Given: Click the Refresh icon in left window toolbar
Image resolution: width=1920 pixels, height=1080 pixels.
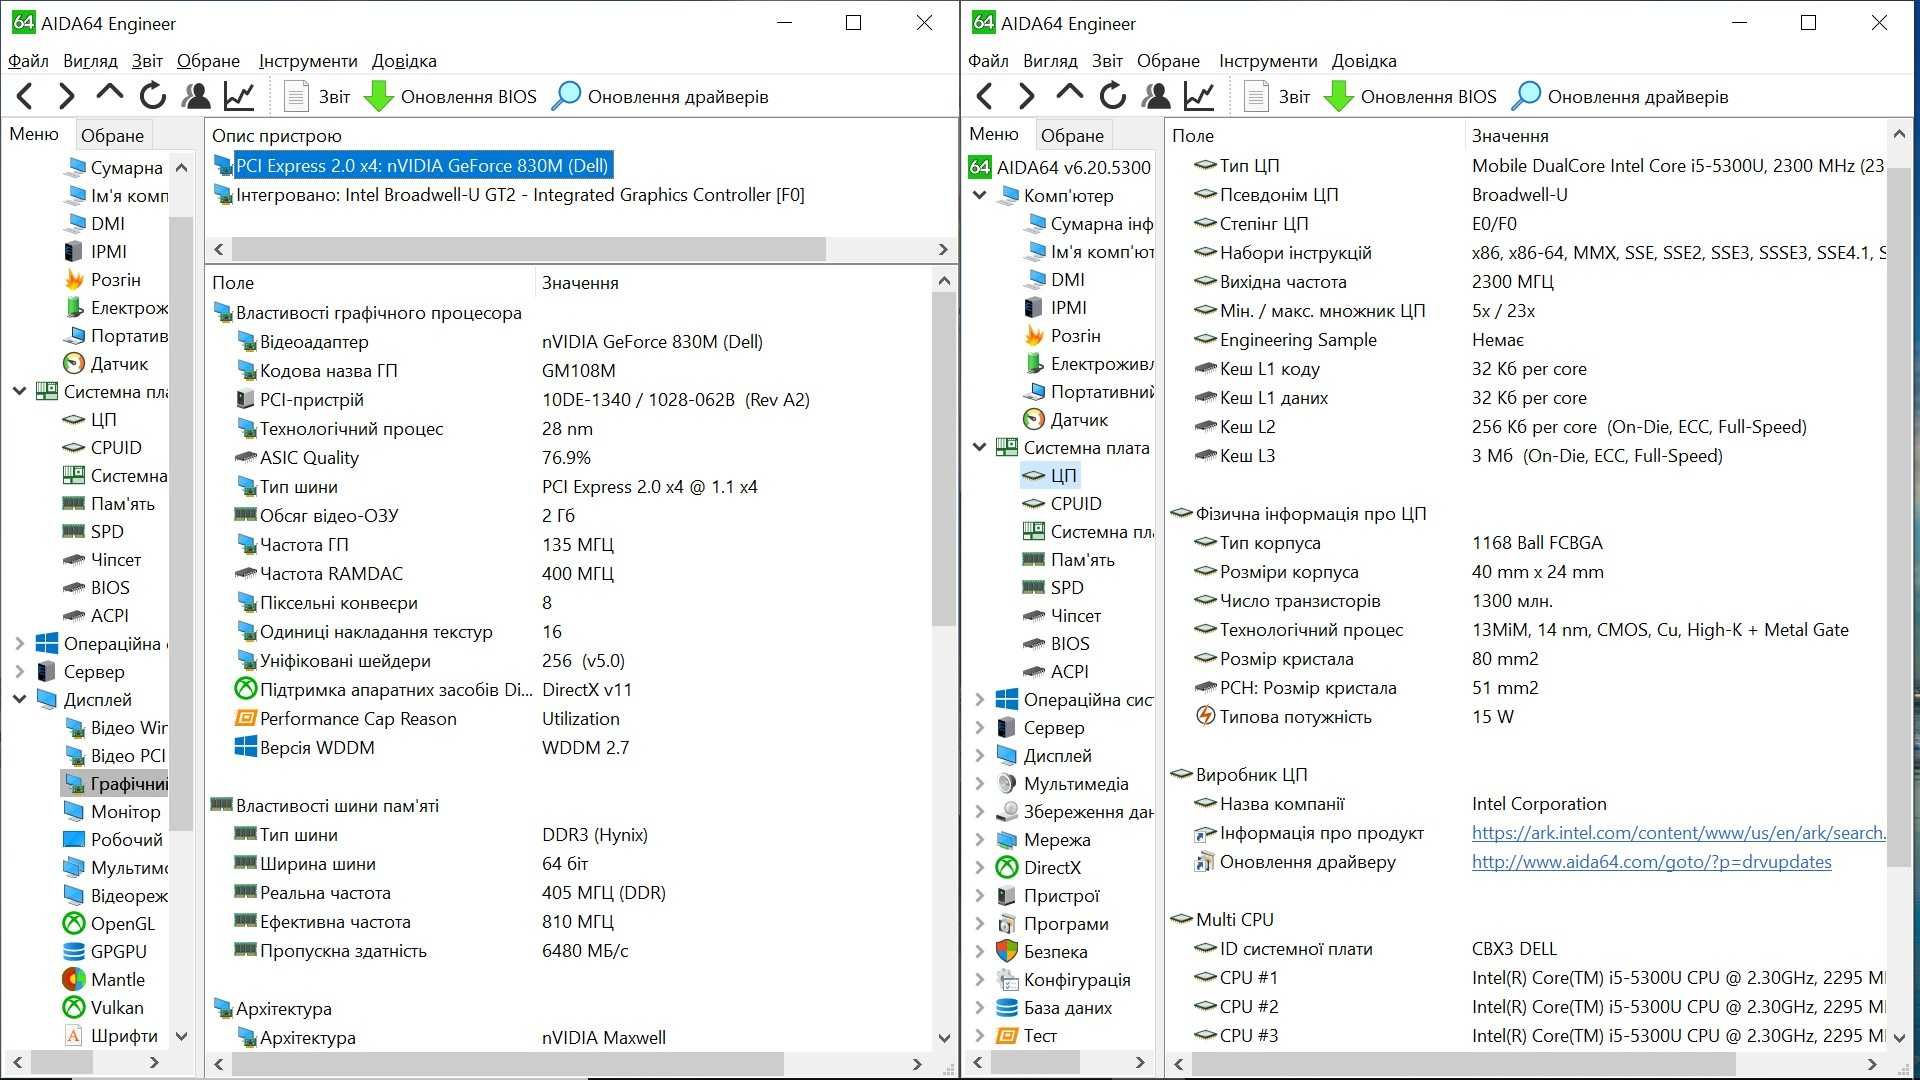Looking at the screenshot, I should pyautogui.click(x=152, y=96).
